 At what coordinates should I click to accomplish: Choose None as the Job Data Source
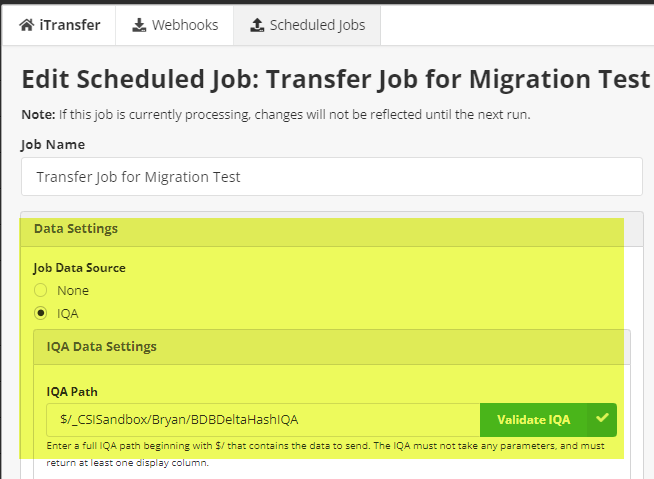click(x=41, y=290)
